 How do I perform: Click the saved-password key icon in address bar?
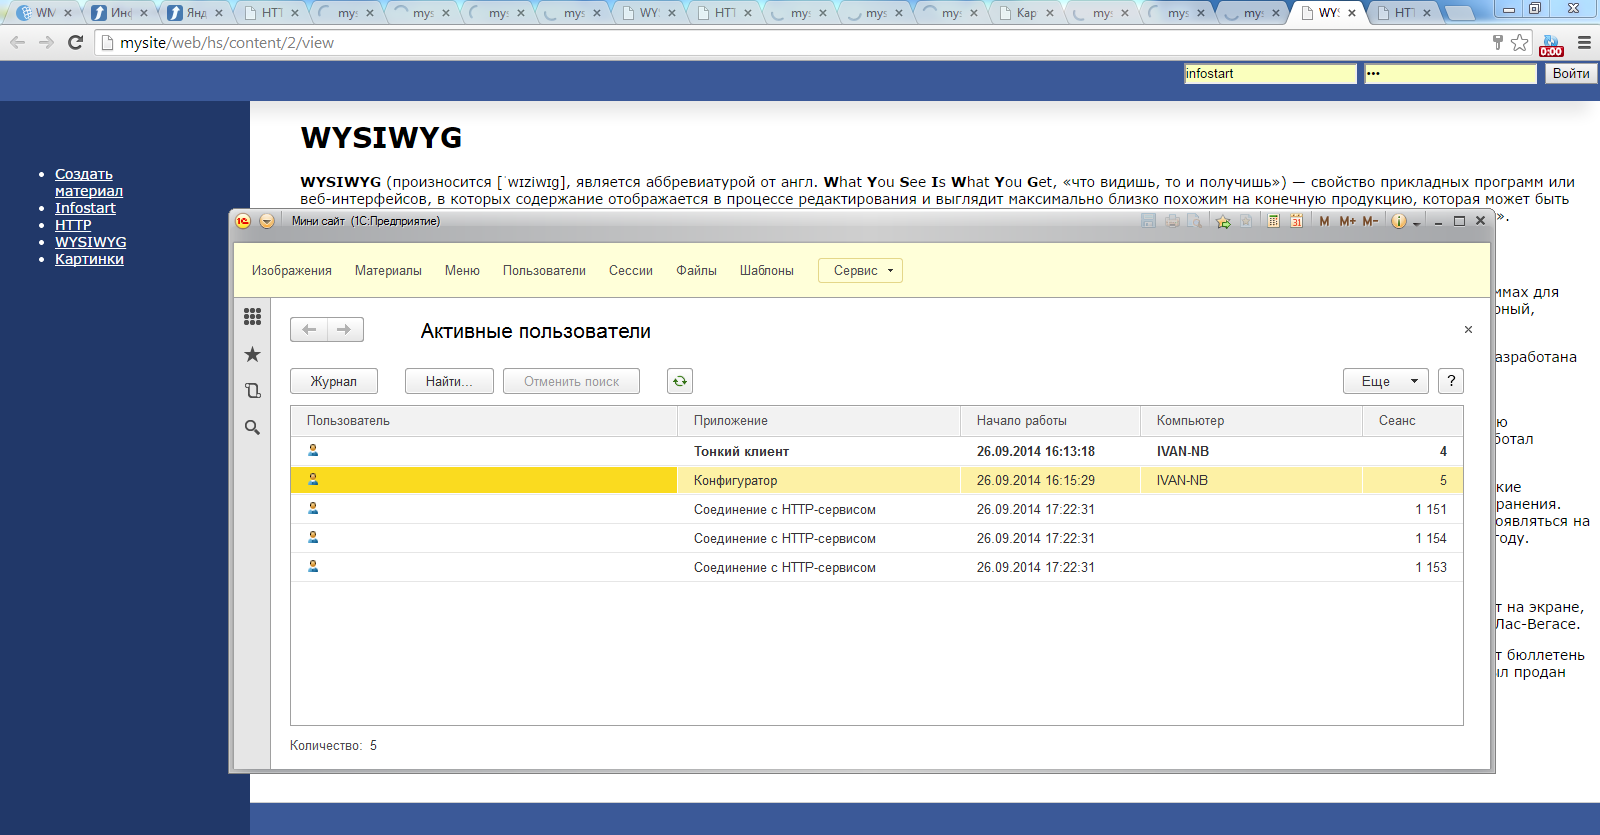click(1497, 42)
